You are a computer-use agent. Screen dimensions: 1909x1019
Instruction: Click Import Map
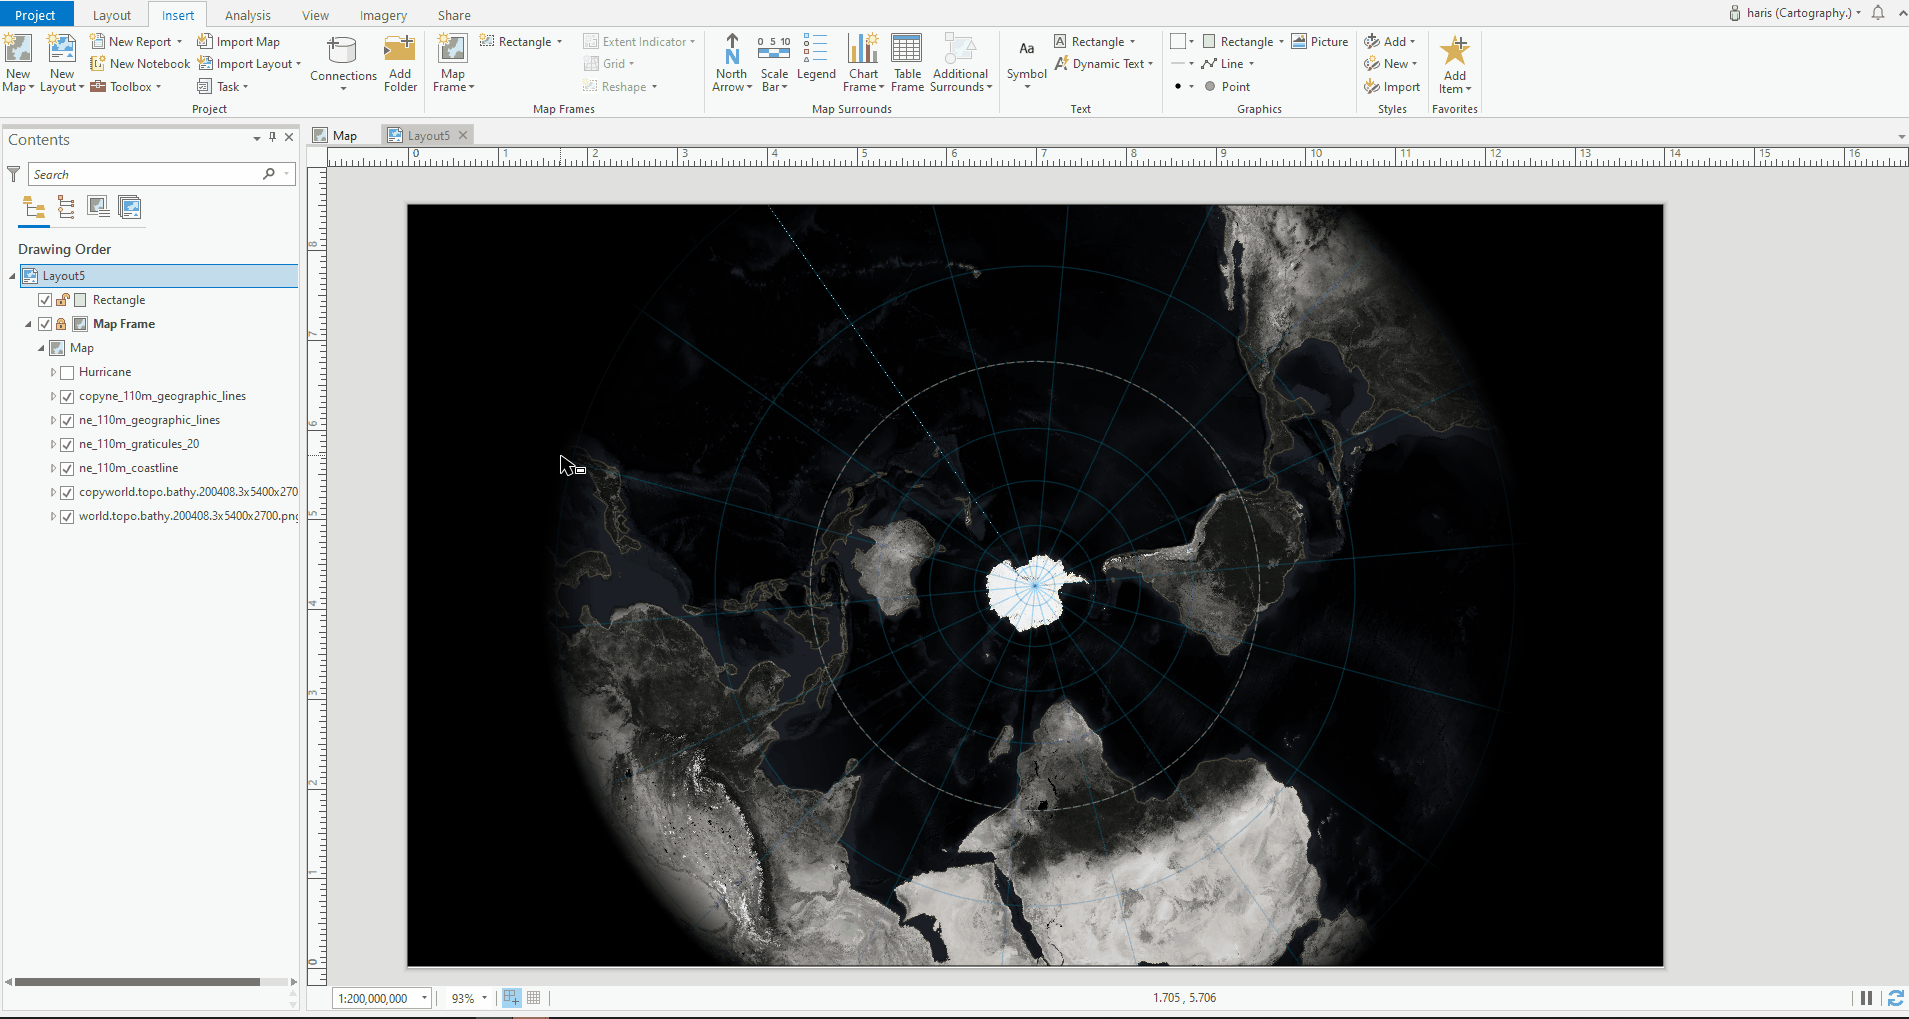(238, 42)
